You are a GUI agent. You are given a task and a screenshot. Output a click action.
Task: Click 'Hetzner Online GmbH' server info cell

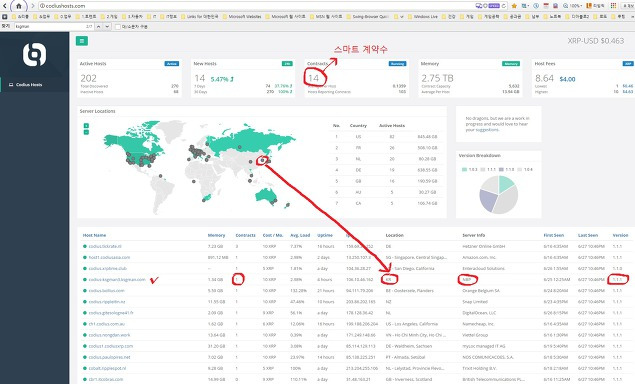pos(483,246)
